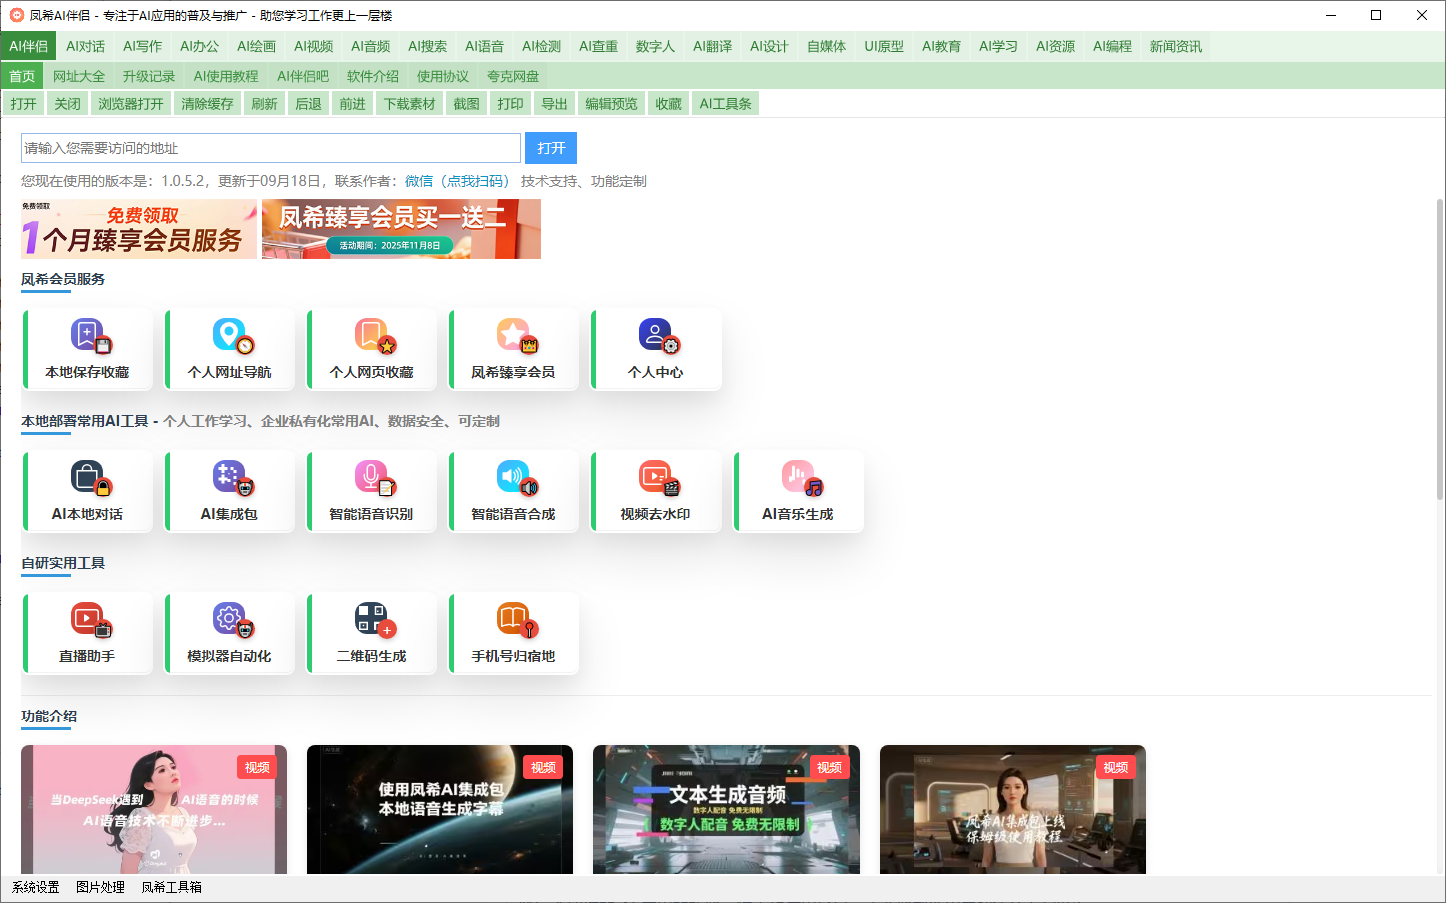Switch to the AI编程 tab
Image resolution: width=1446 pixels, height=903 pixels.
pos(1113,46)
